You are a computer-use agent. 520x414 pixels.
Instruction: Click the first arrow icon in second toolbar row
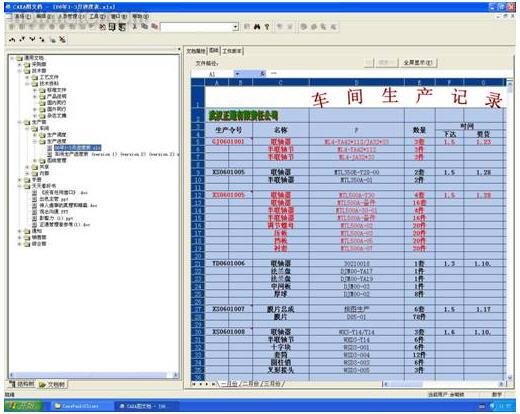[12, 39]
